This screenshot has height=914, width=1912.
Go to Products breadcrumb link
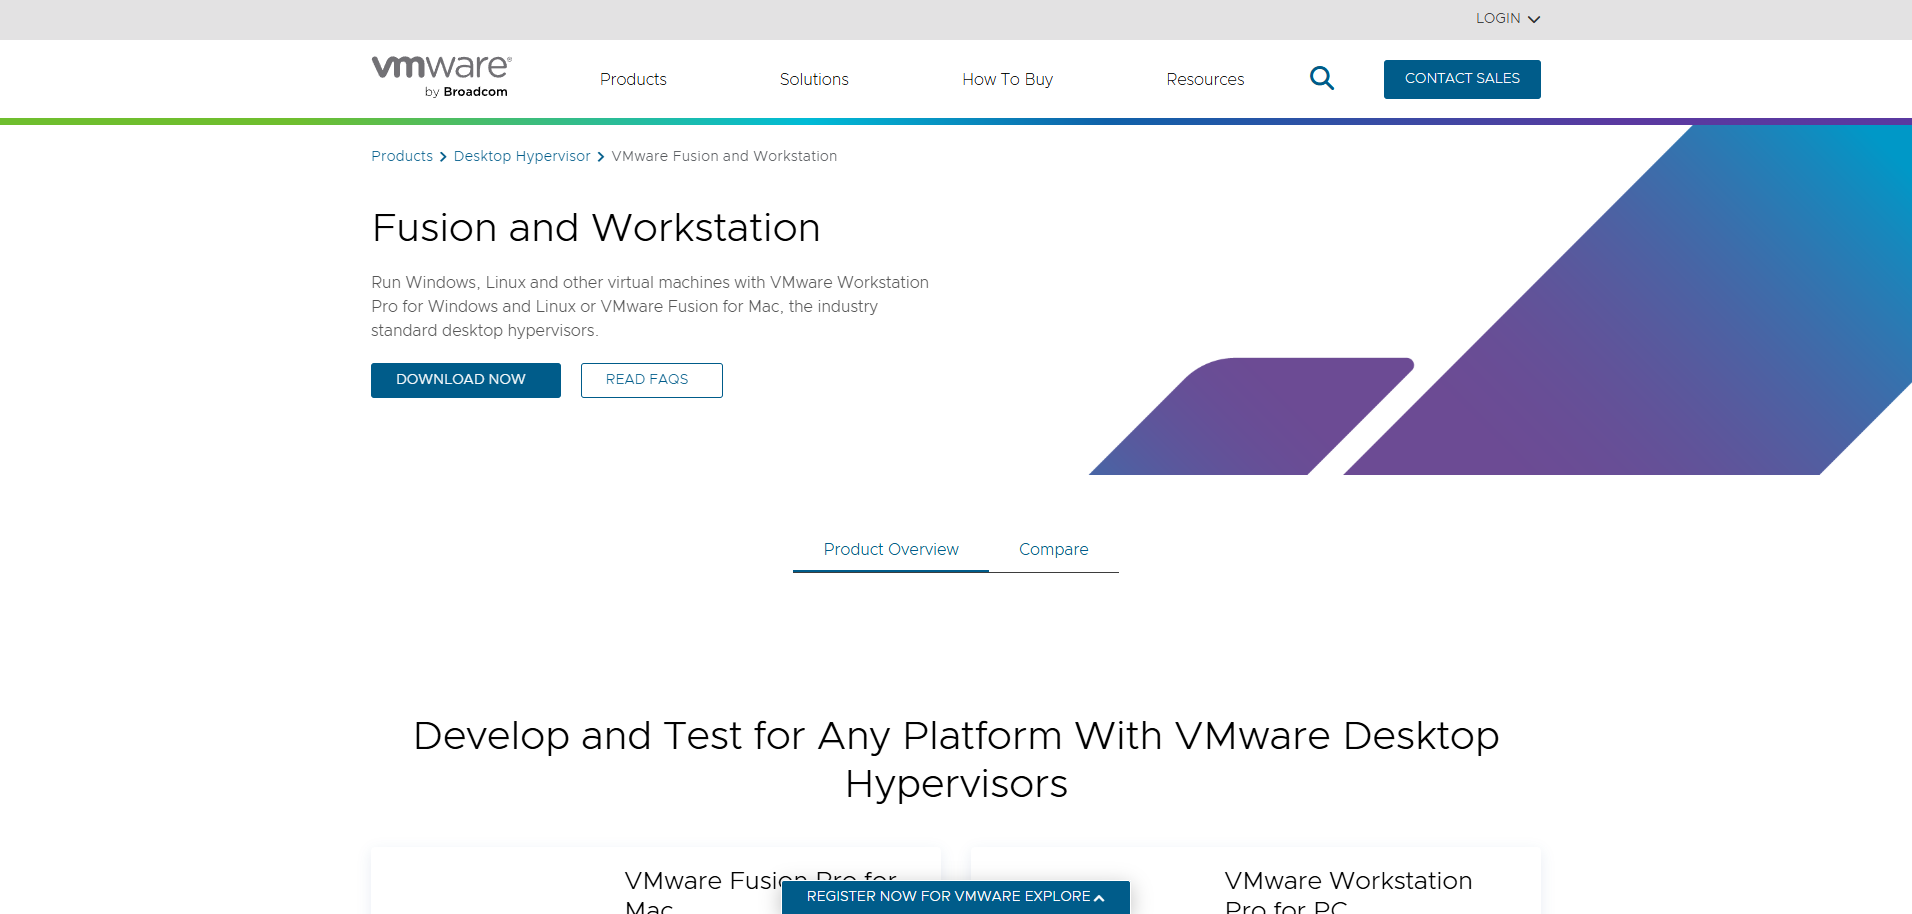[x=402, y=156]
